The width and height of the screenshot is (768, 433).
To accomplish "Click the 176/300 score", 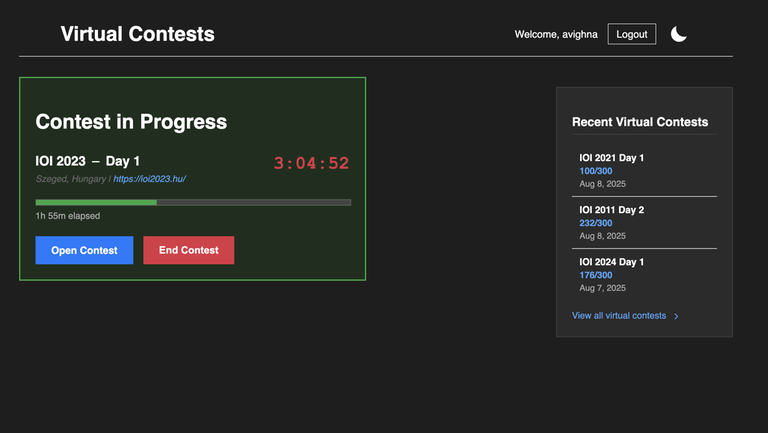I will [x=596, y=275].
